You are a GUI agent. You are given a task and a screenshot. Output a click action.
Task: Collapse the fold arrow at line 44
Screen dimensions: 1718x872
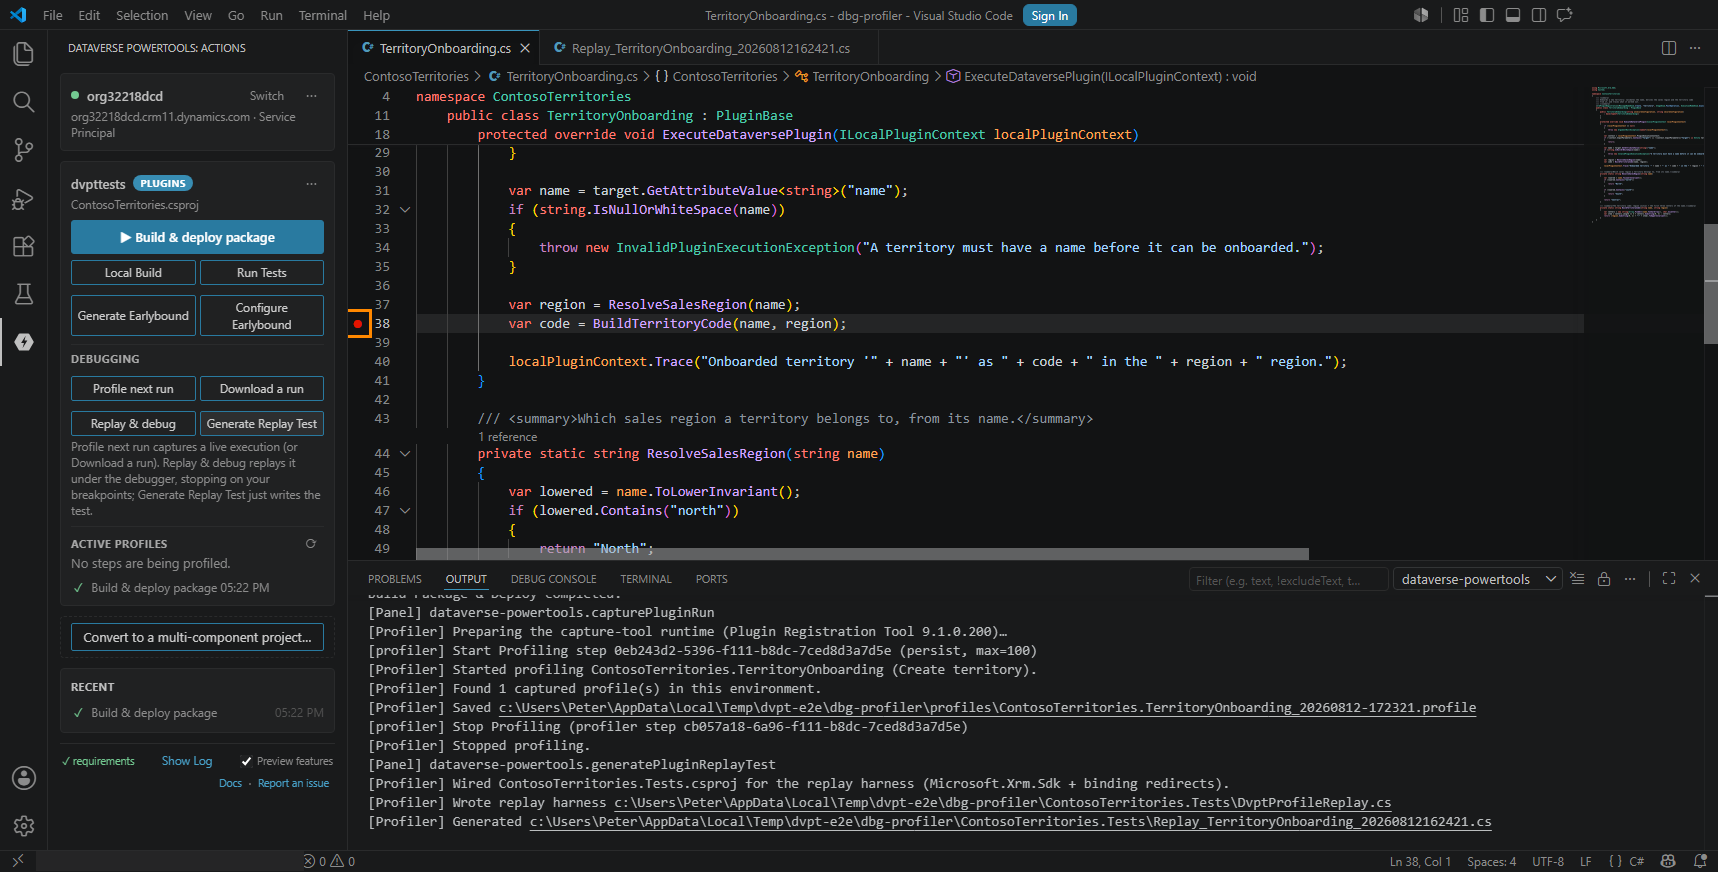coord(405,454)
